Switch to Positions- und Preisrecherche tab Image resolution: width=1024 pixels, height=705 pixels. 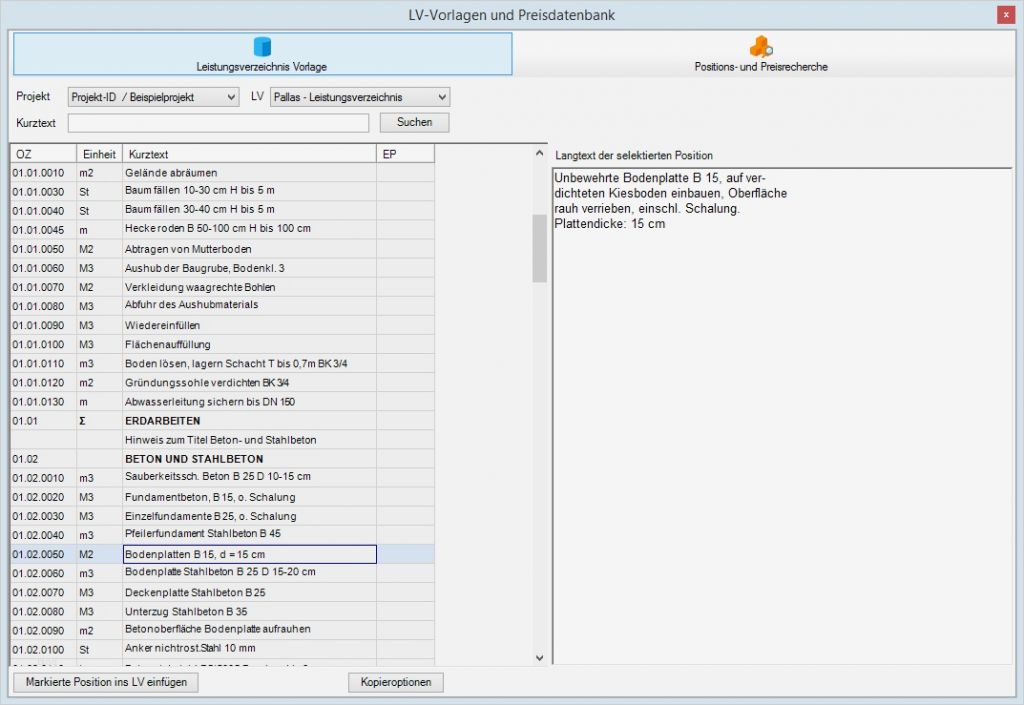[x=761, y=54]
